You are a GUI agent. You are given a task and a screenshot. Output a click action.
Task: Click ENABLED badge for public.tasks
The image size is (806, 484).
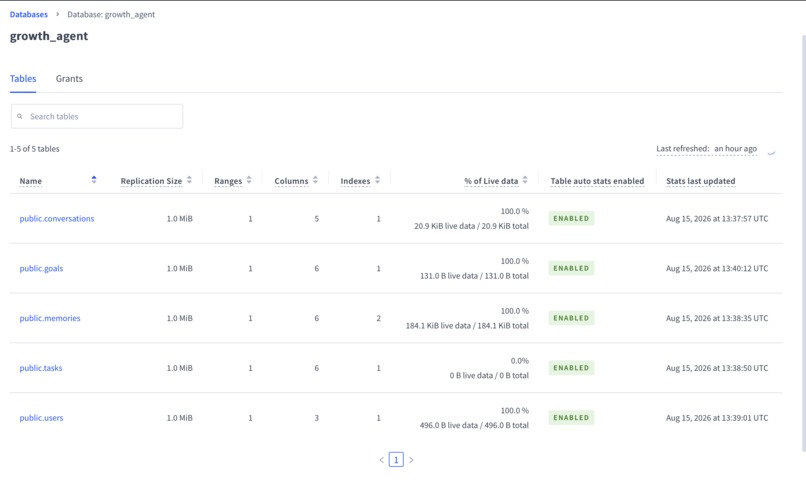(571, 368)
